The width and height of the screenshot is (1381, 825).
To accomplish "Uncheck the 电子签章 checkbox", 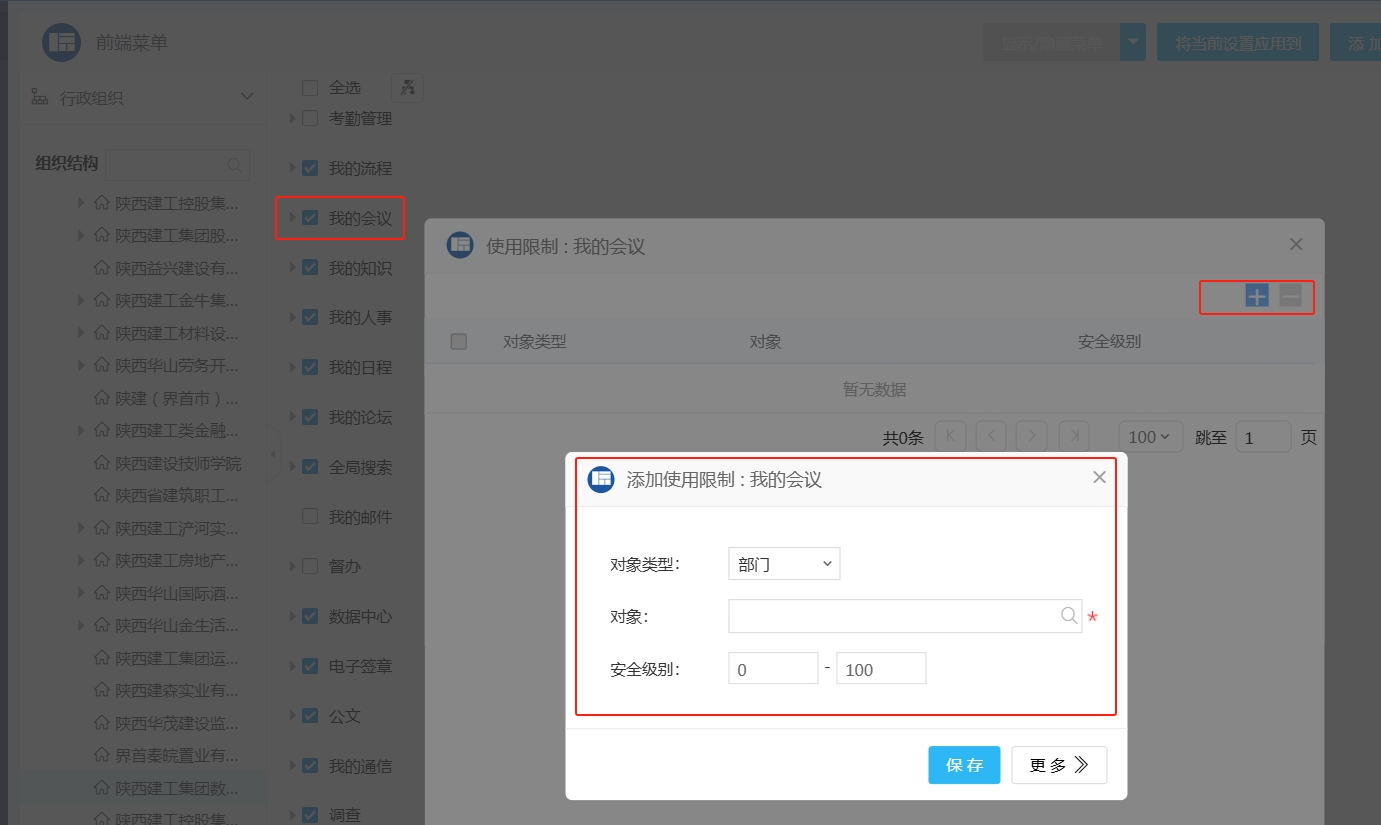I will (310, 666).
